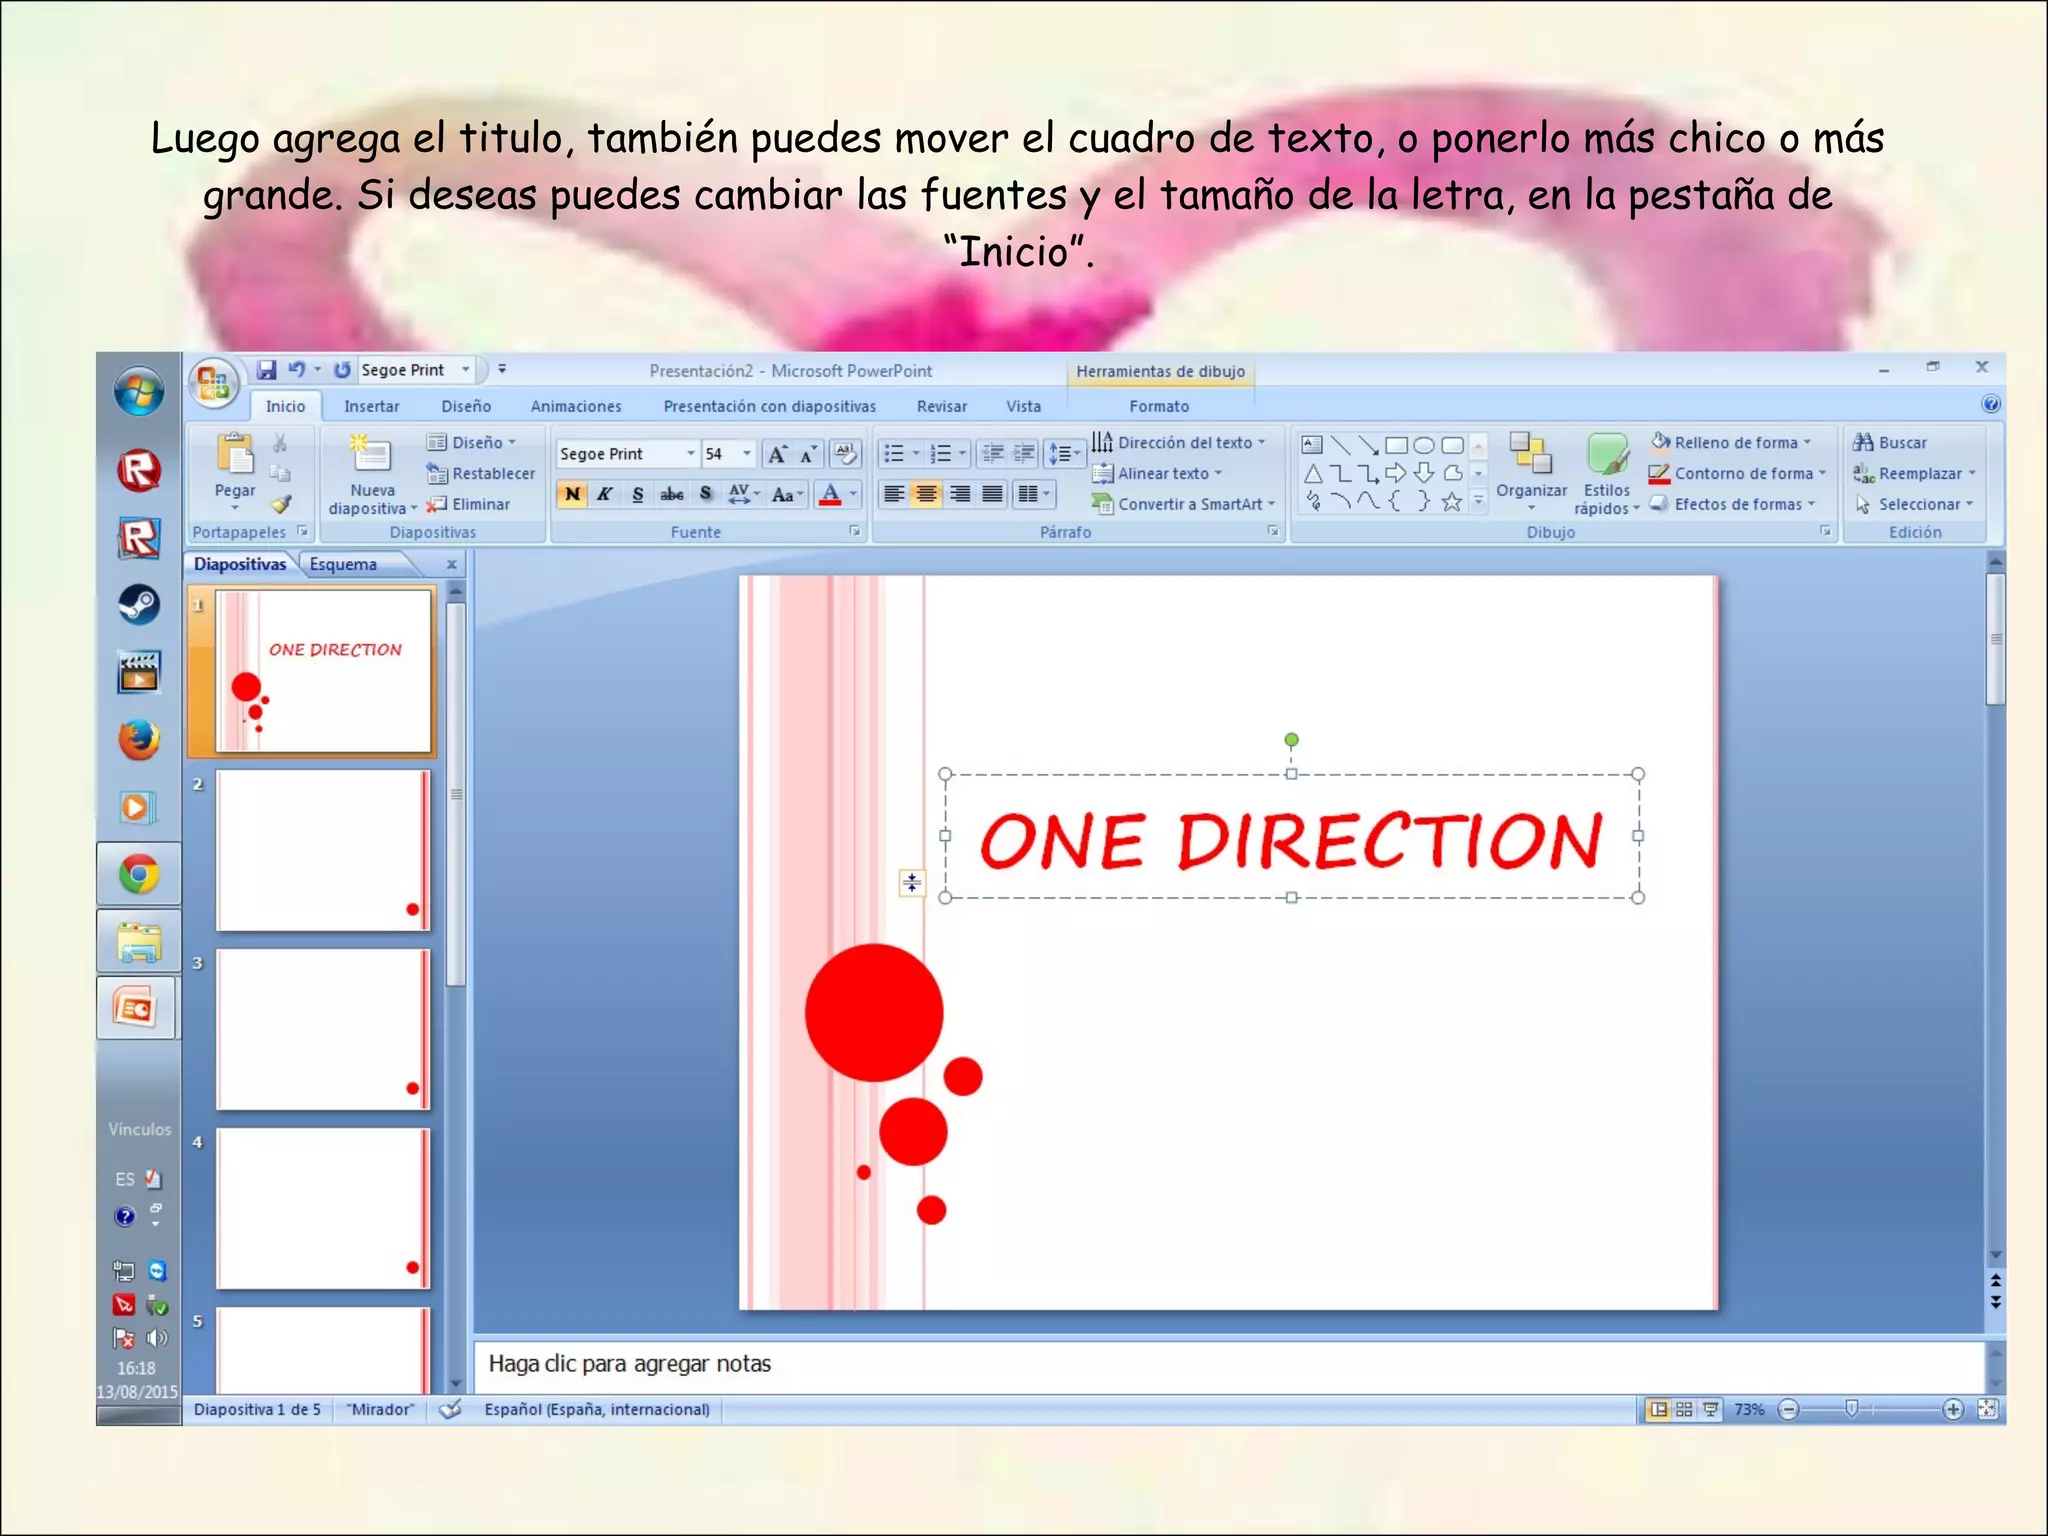The height and width of the screenshot is (1536, 2048).
Task: Toggle bold N formatting button
Action: pos(572,494)
